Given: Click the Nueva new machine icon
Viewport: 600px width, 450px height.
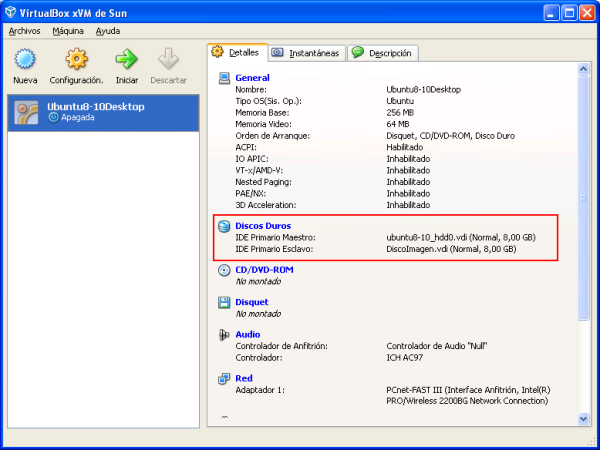Looking at the screenshot, I should point(26,60).
